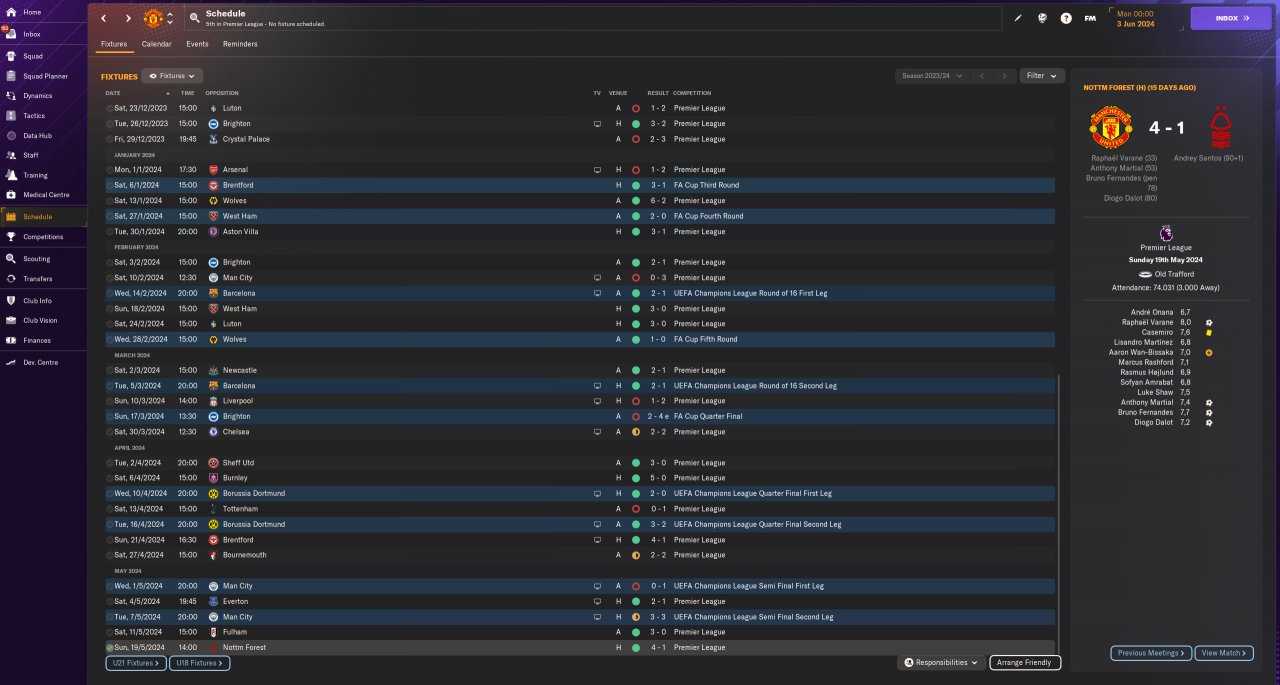
Task: Open Home from the sidebar
Action: coord(32,12)
